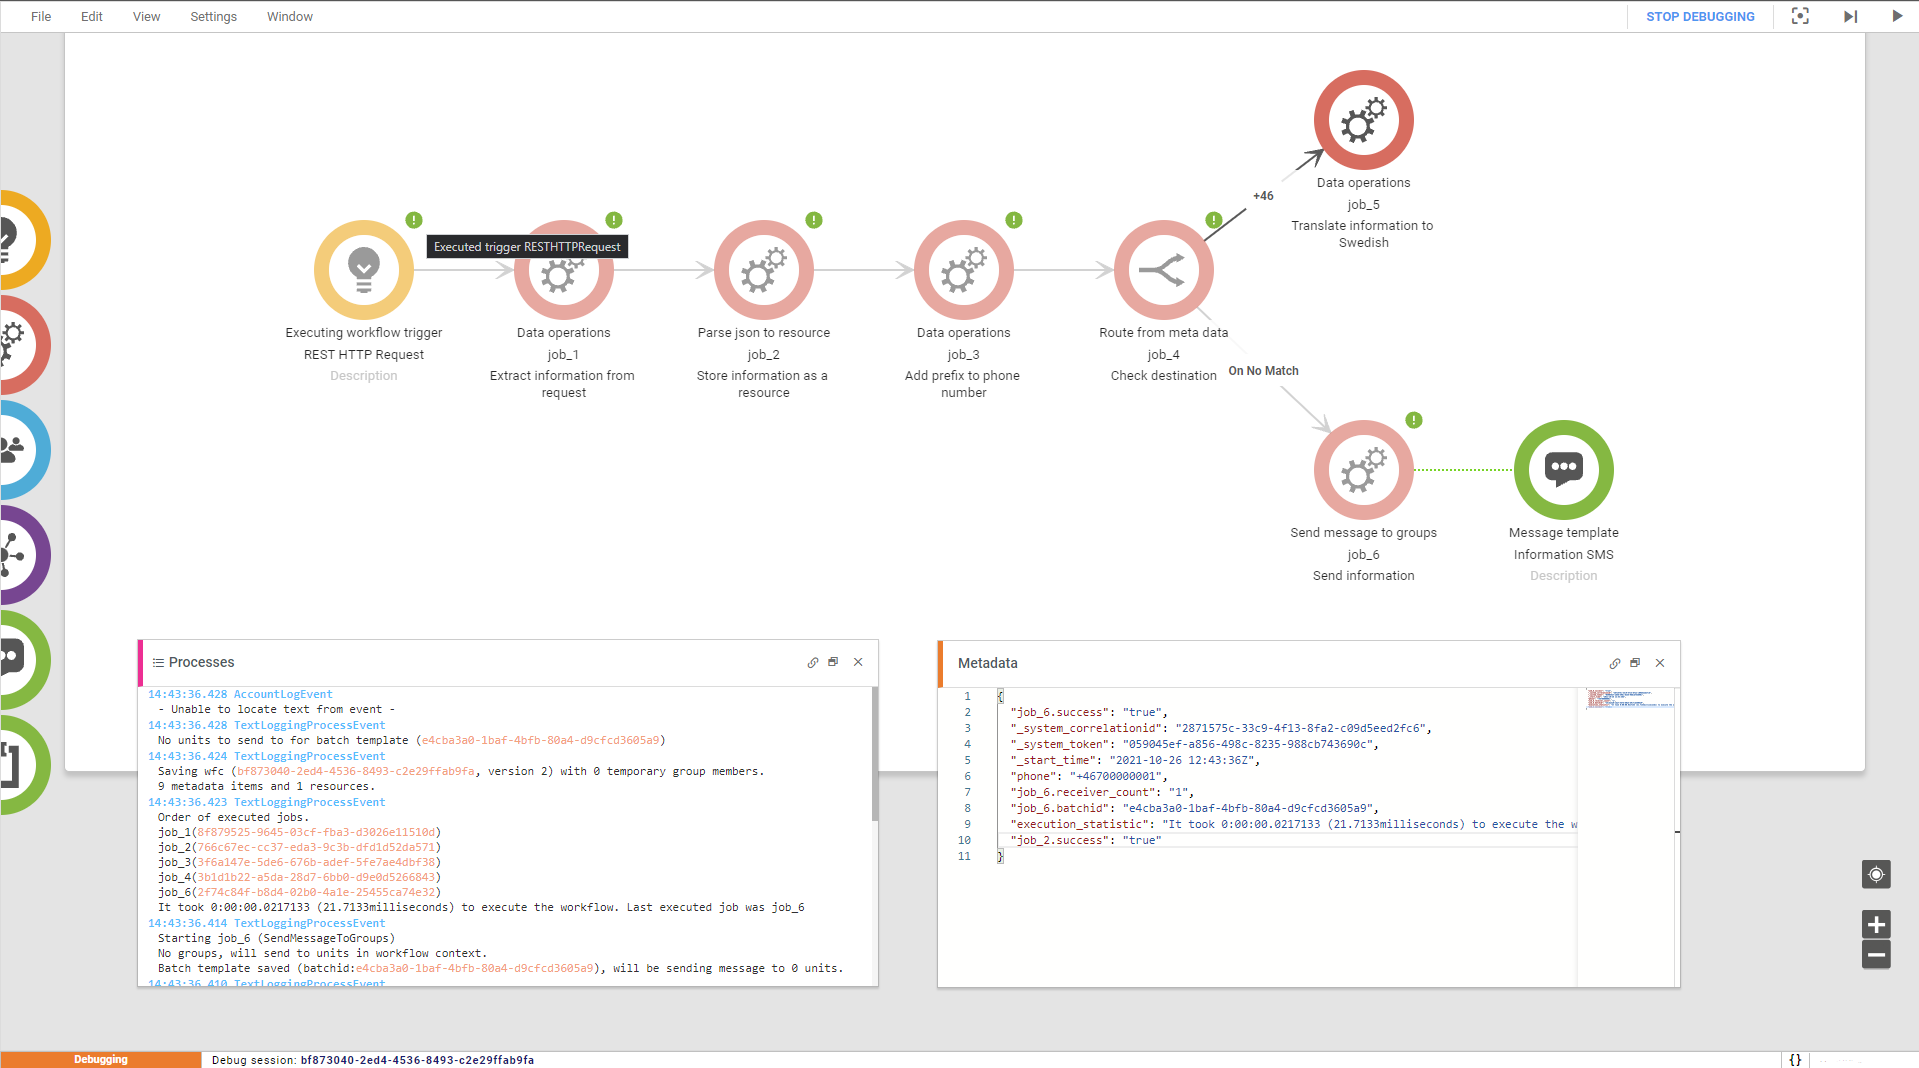Select the yellow lightbulb trigger palette icon
Screen dimensions: 1919x1068
coord(15,240)
